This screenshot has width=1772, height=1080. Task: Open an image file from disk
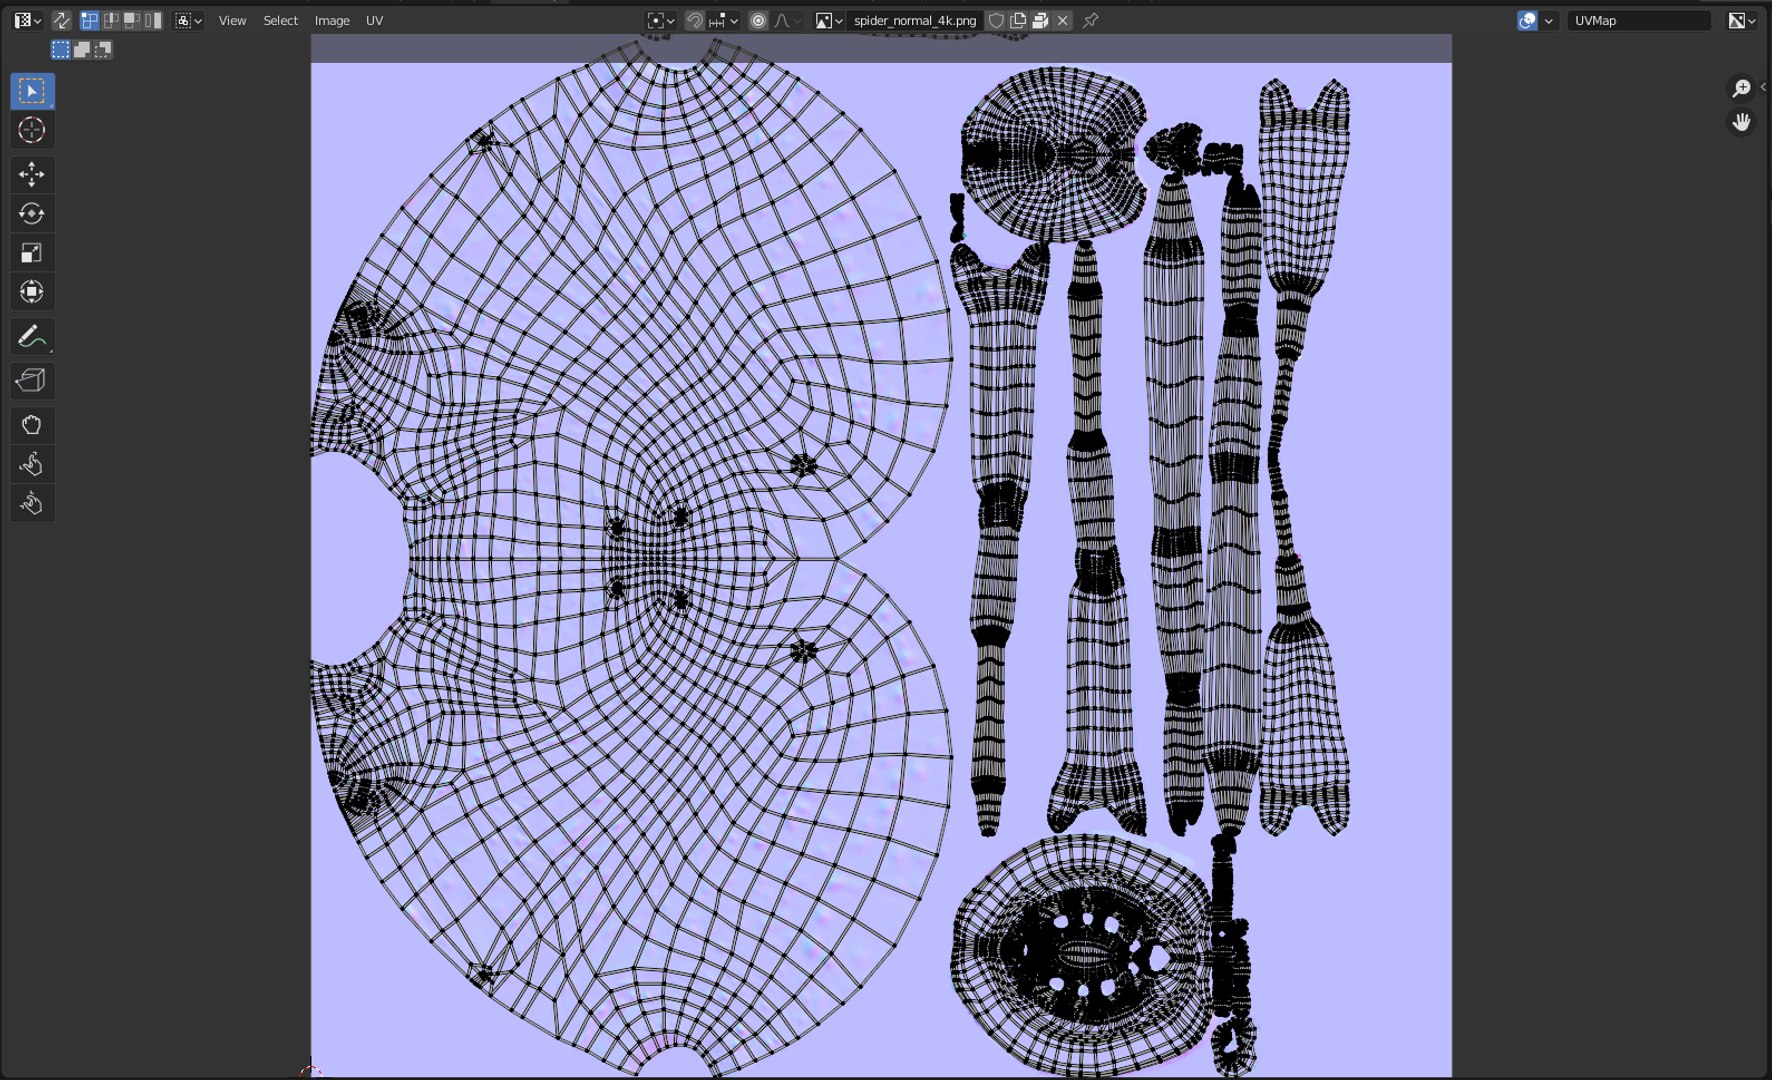(1040, 20)
